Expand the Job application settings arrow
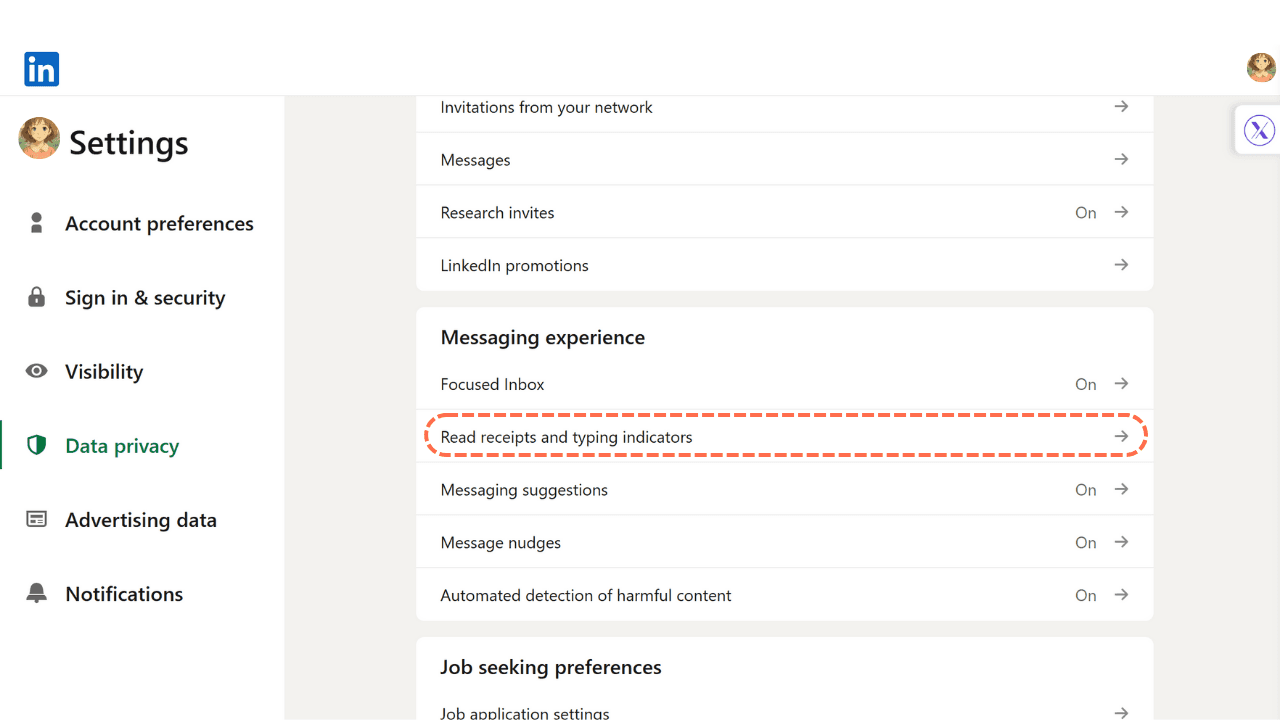 tap(1120, 712)
